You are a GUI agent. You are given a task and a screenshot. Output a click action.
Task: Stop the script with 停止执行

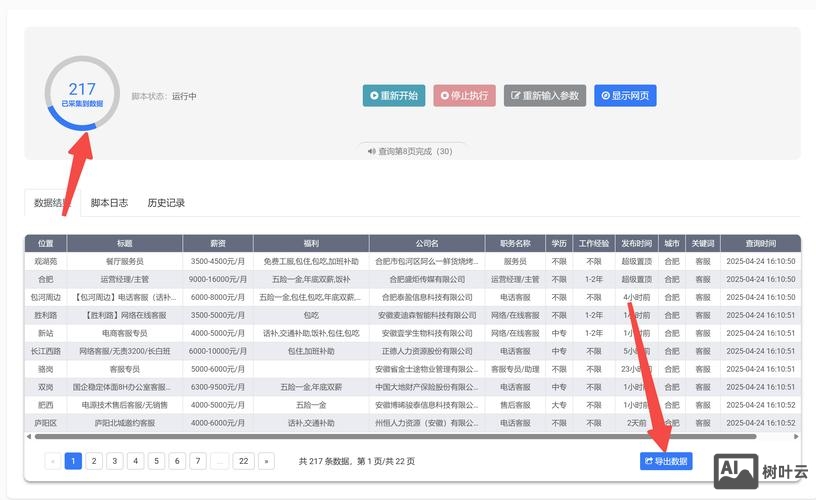point(464,96)
